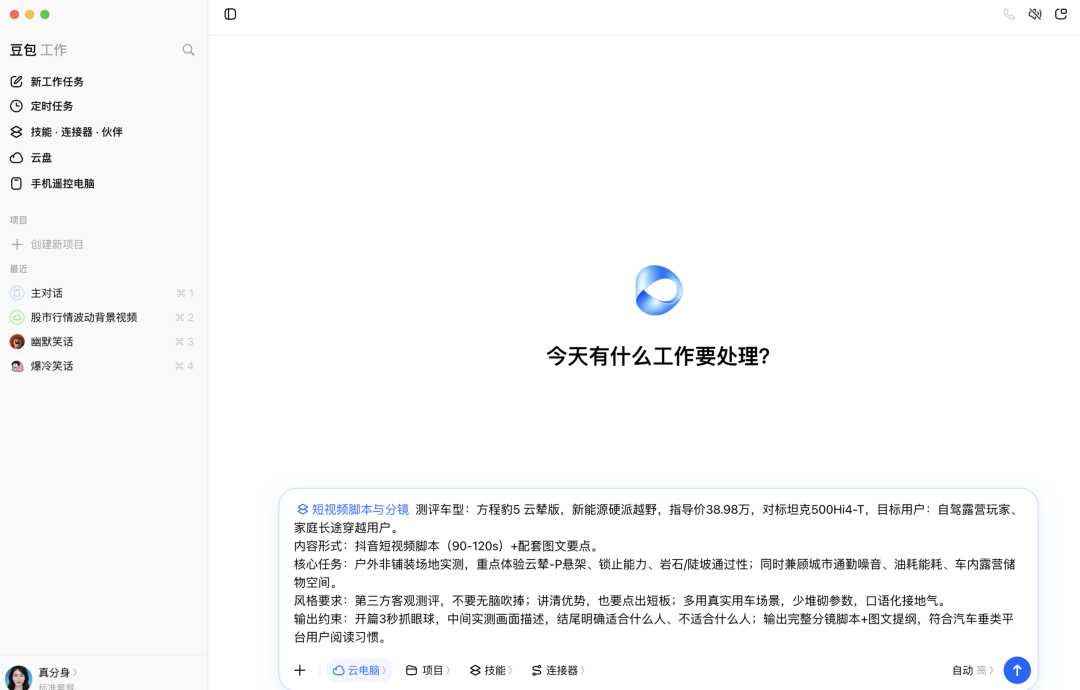Click the plus attachment icon
The height and width of the screenshot is (690, 1080).
[x=300, y=670]
